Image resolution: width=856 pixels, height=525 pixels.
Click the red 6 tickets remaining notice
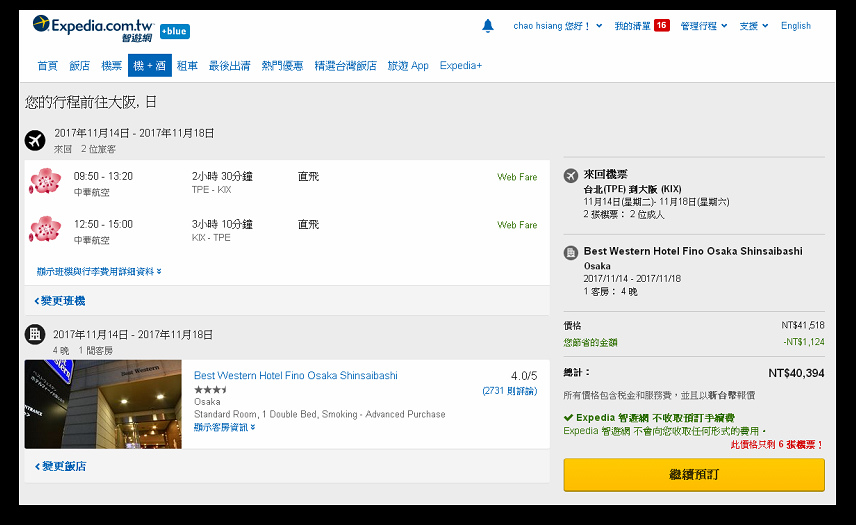click(x=777, y=445)
